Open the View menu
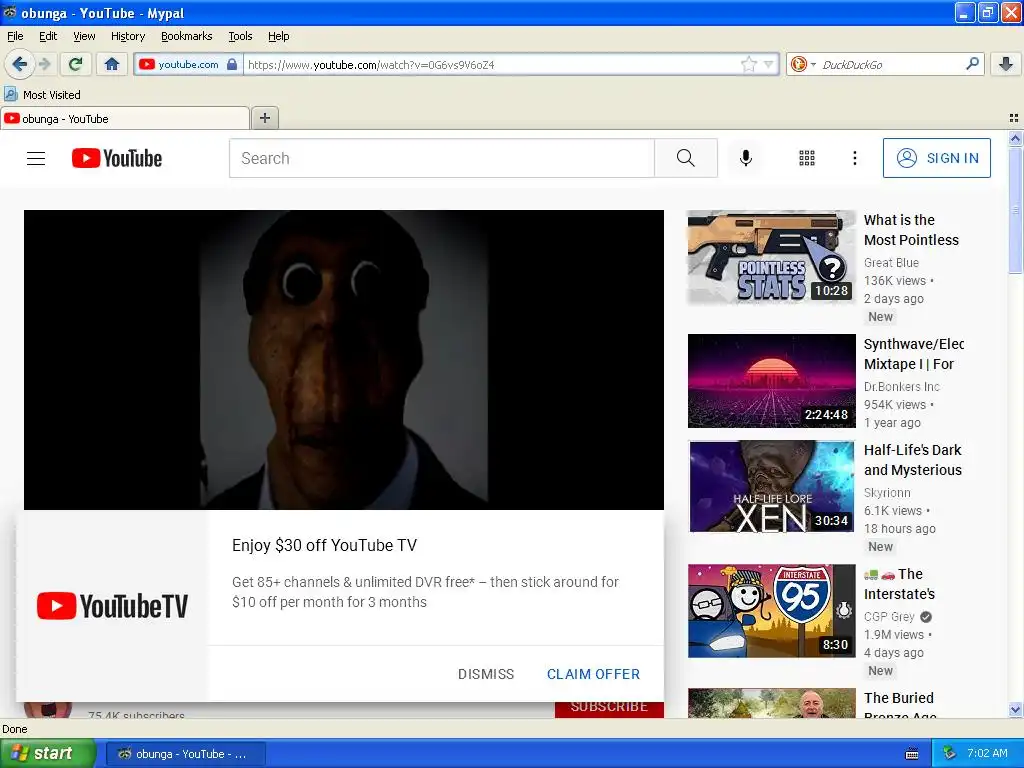Viewport: 1024px width, 768px height. pyautogui.click(x=84, y=37)
